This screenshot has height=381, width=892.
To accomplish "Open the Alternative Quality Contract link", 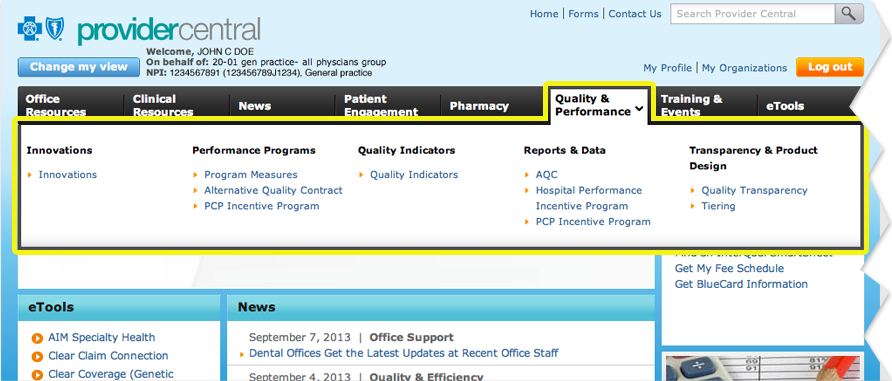I will [274, 190].
